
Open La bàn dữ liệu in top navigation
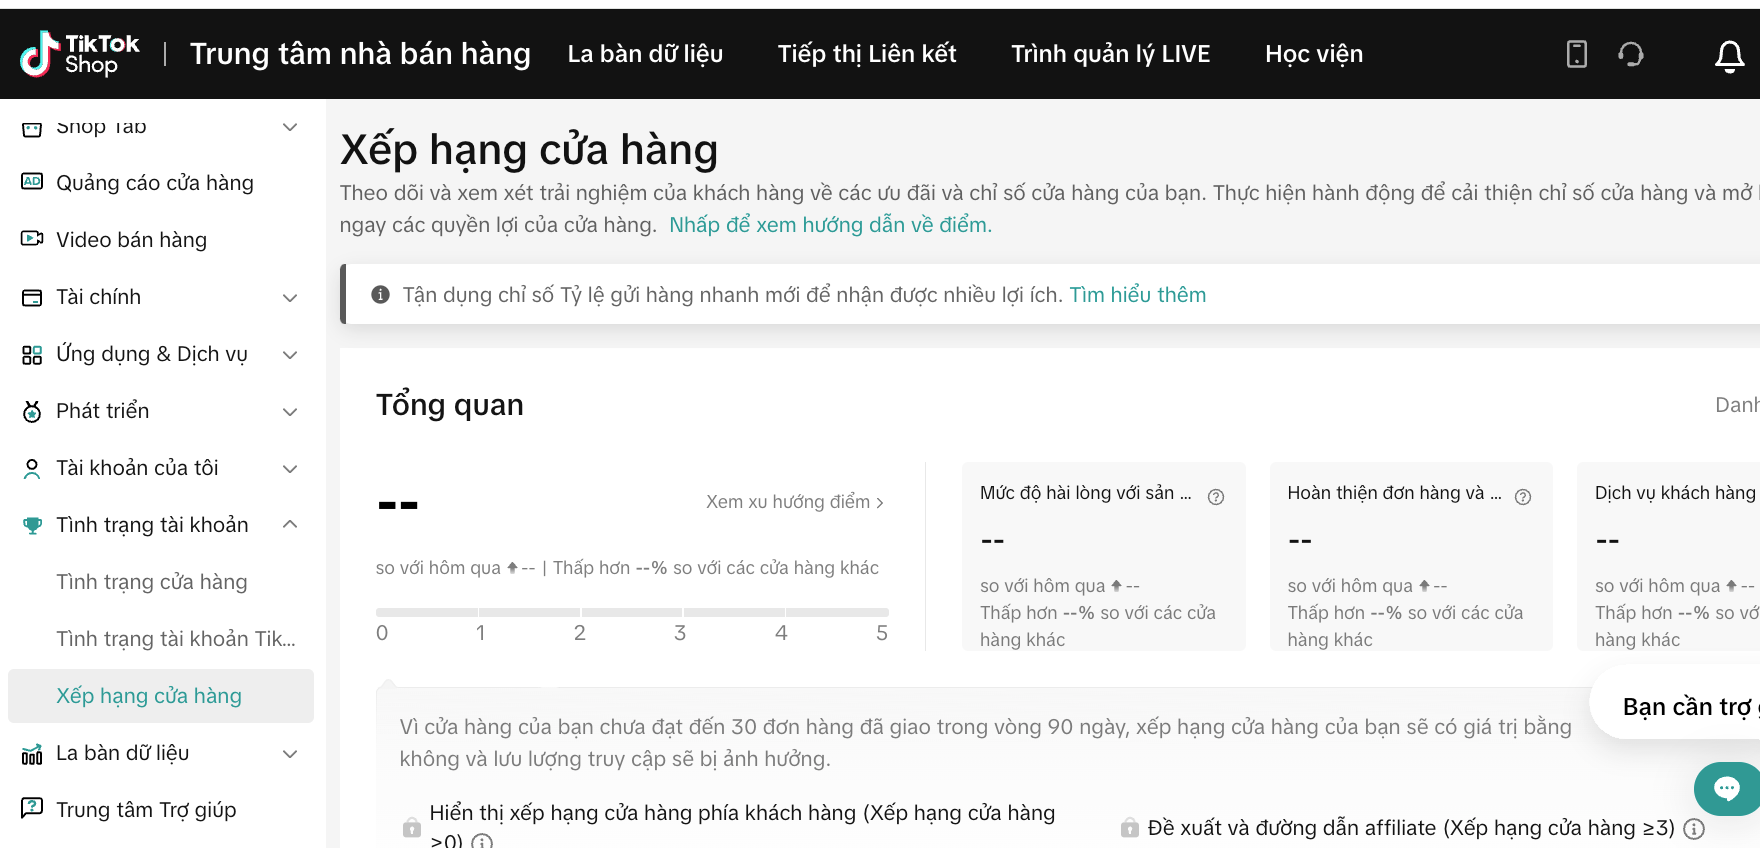[645, 54]
